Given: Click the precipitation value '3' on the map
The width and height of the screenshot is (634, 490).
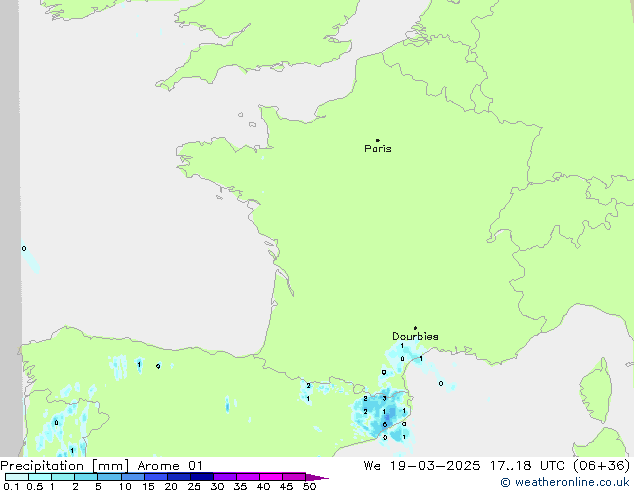Looking at the screenshot, I should point(384,398).
